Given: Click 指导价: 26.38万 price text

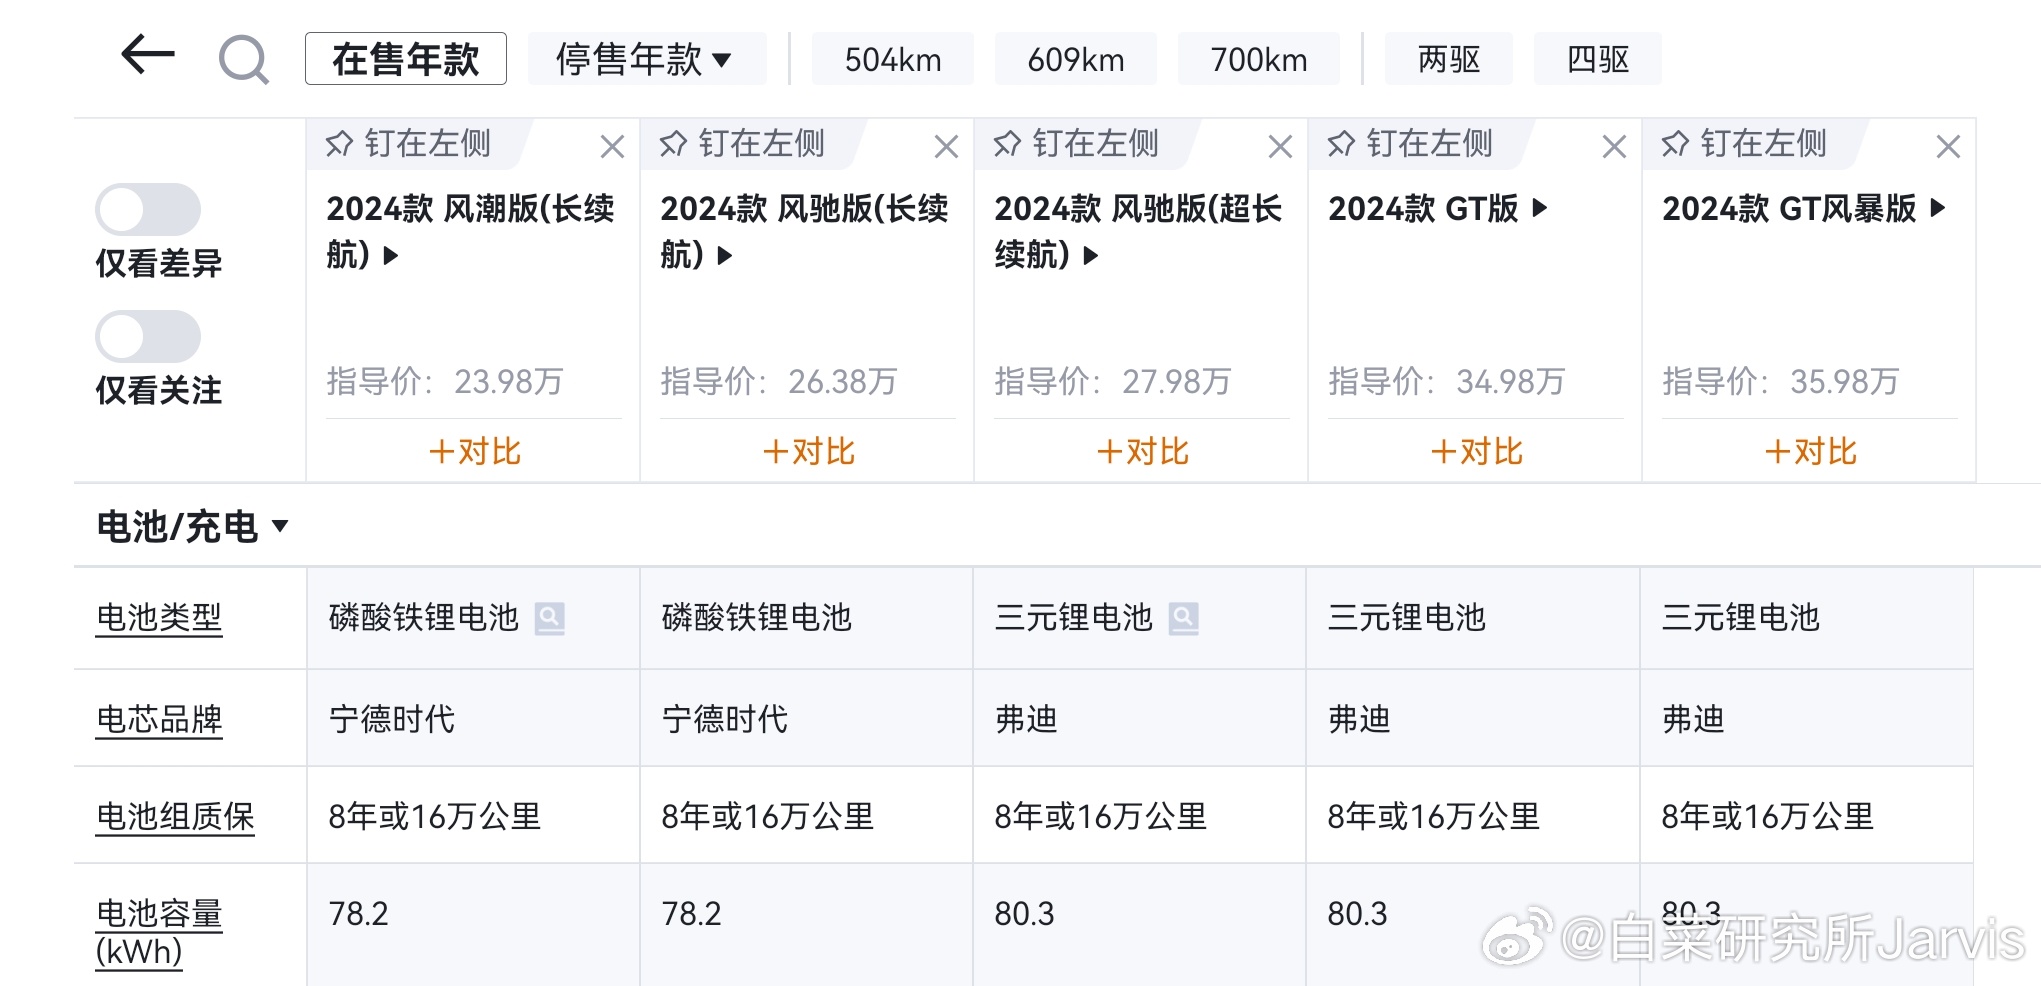Looking at the screenshot, I should 779,381.
